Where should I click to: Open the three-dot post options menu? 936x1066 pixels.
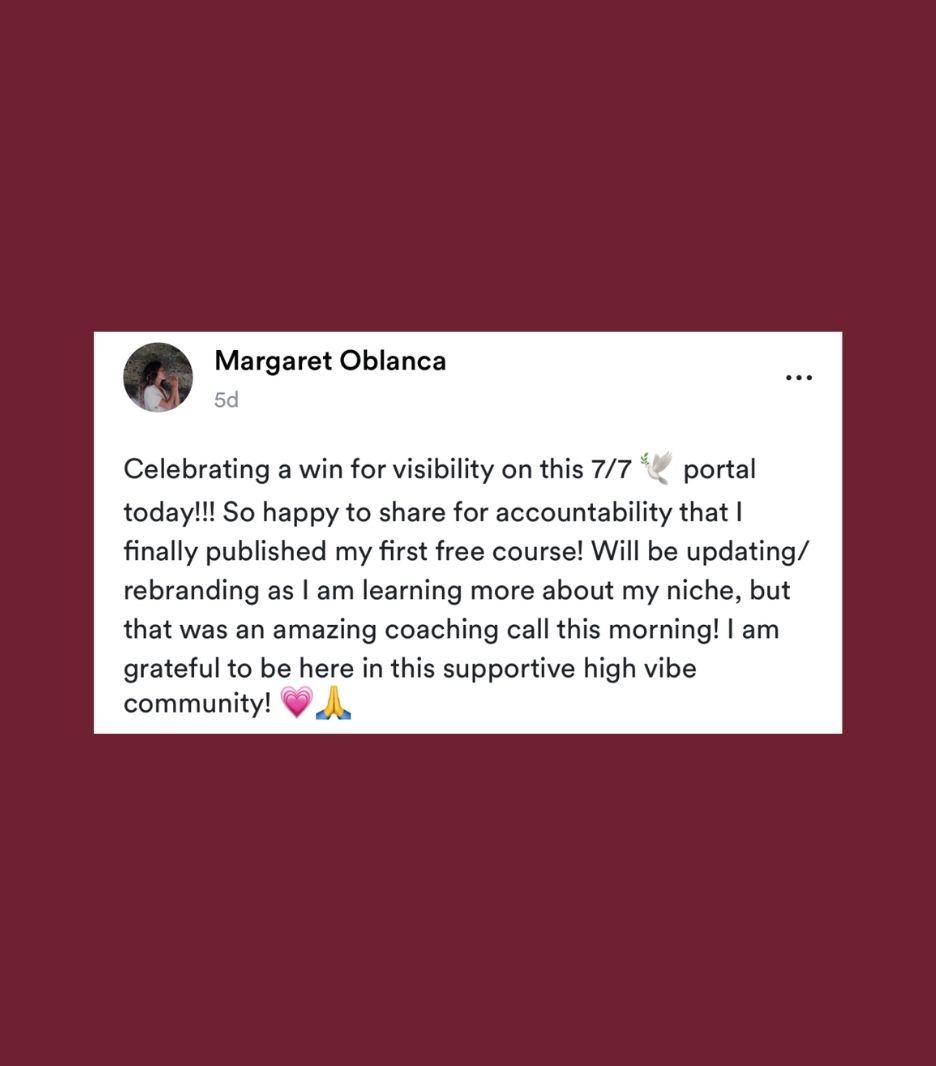tap(799, 377)
